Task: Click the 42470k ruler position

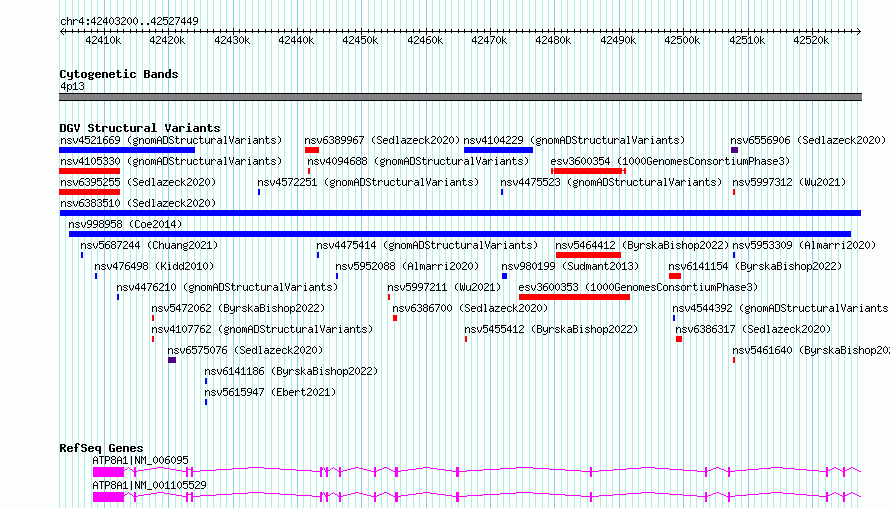Action: coord(489,40)
